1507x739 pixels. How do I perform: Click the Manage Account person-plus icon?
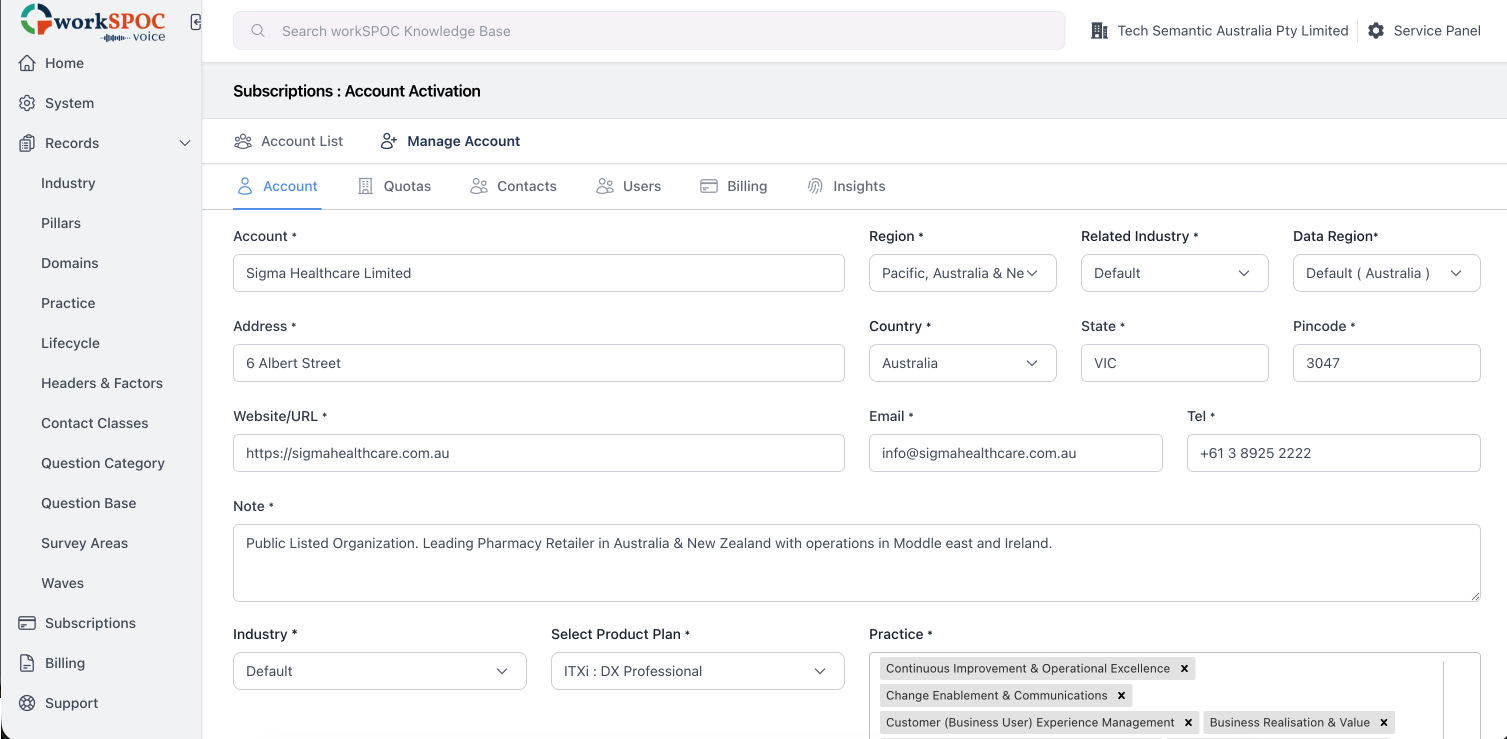pyautogui.click(x=389, y=141)
